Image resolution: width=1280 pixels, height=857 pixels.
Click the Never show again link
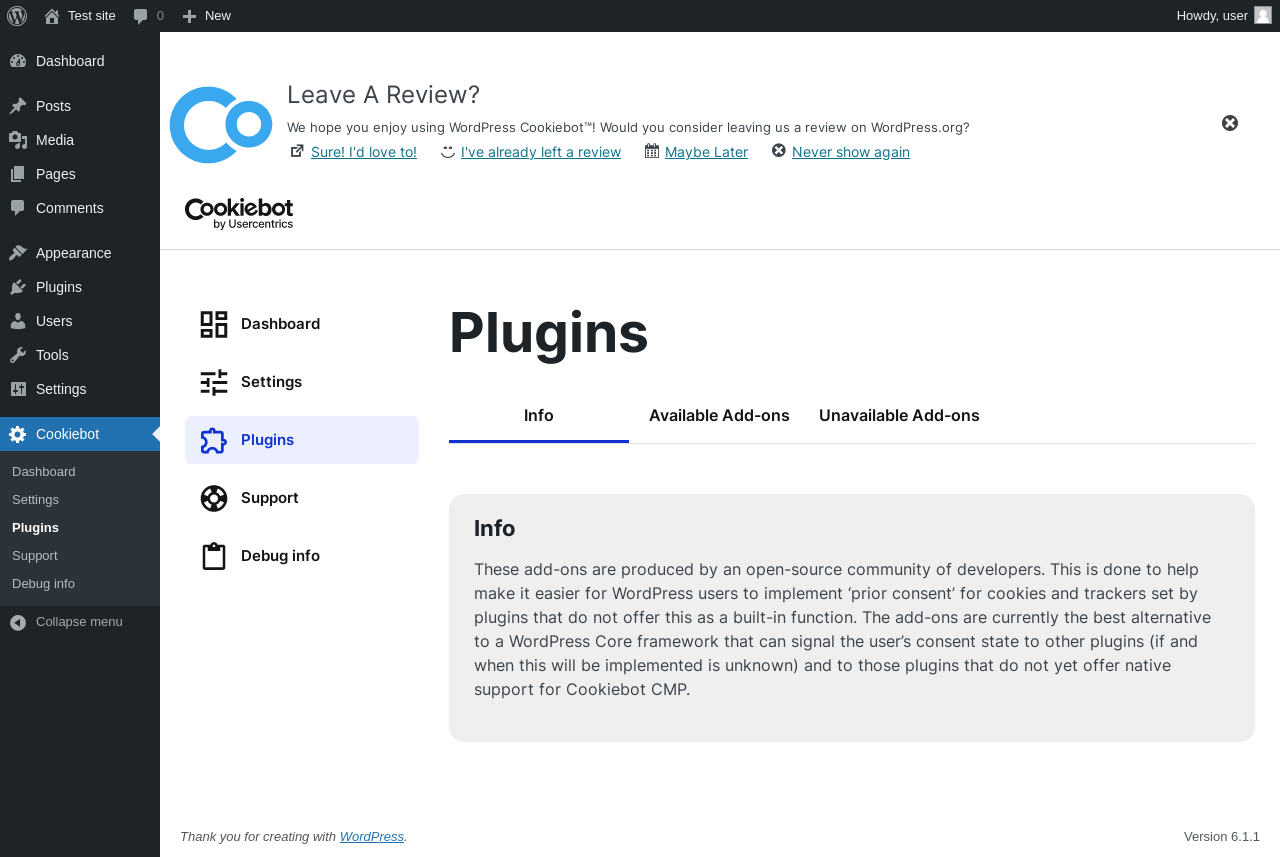tap(851, 152)
